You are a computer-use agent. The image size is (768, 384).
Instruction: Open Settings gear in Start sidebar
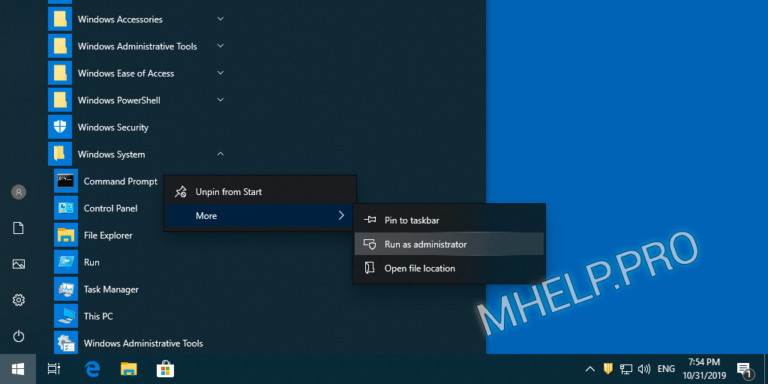point(19,300)
